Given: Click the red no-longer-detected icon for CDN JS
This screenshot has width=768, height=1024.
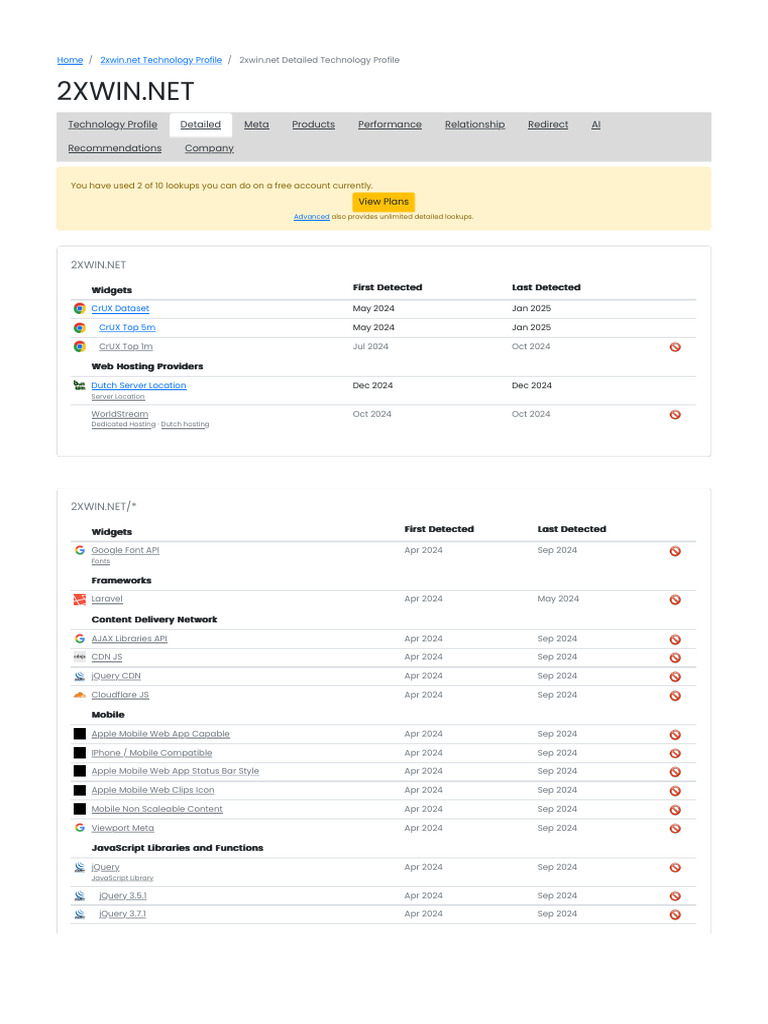Looking at the screenshot, I should [x=675, y=658].
